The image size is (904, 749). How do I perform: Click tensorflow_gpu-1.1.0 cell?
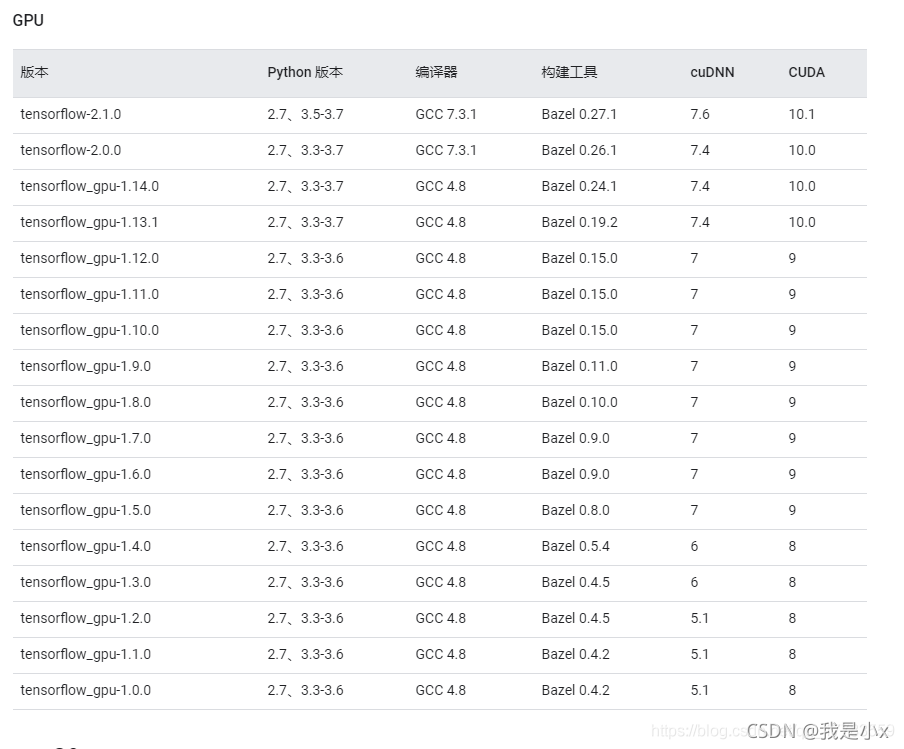click(85, 654)
